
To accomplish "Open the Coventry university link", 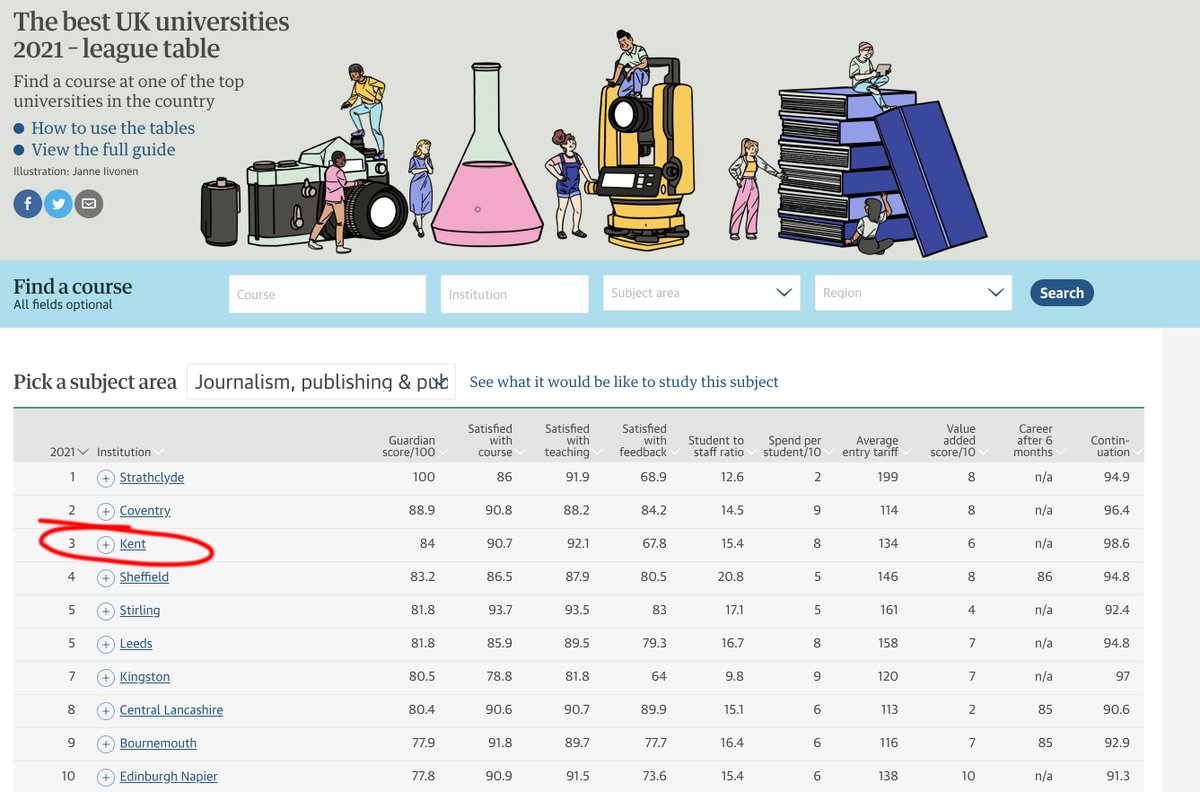I will point(145,511).
